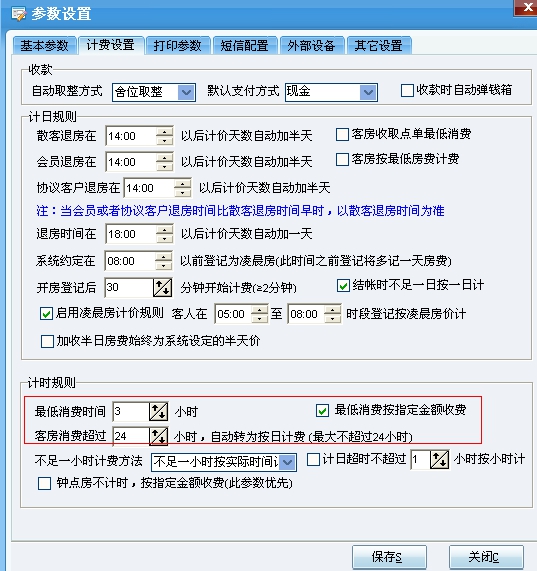The width and height of the screenshot is (537, 571).
Task: Decrease 退房时间在 18:00 with down arrow
Action: 165,239
